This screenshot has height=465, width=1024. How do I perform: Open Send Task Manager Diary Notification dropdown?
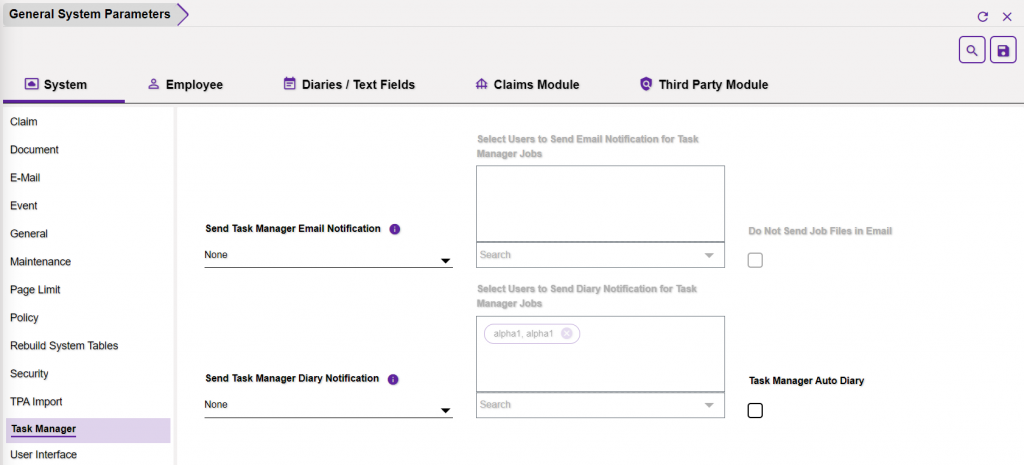point(328,406)
